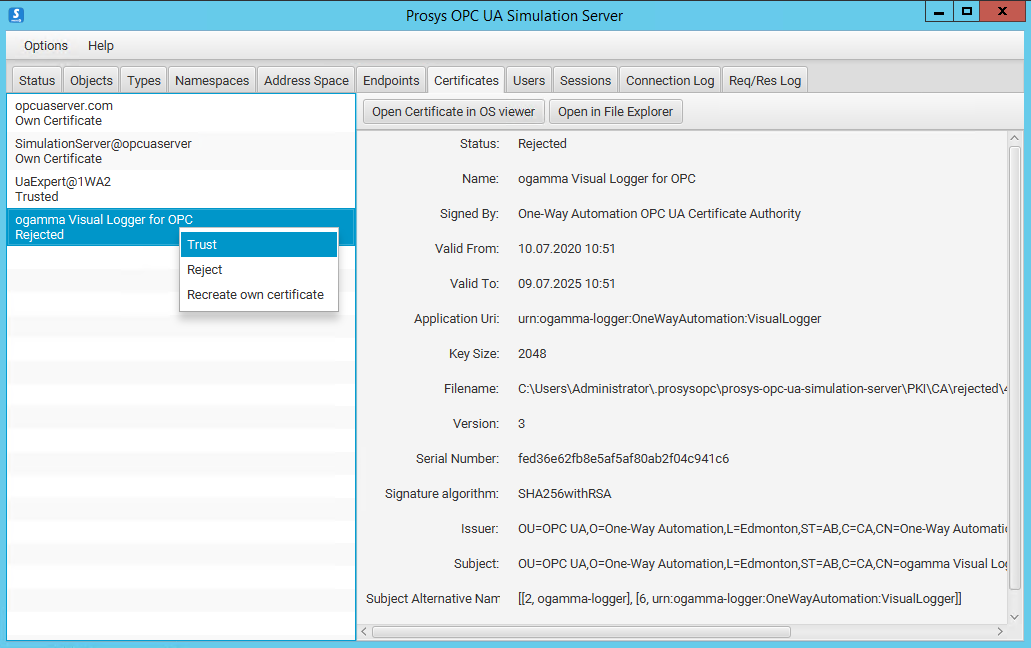This screenshot has height=648, width=1031.
Task: Switch to the Types tab
Action: pyautogui.click(x=144, y=80)
